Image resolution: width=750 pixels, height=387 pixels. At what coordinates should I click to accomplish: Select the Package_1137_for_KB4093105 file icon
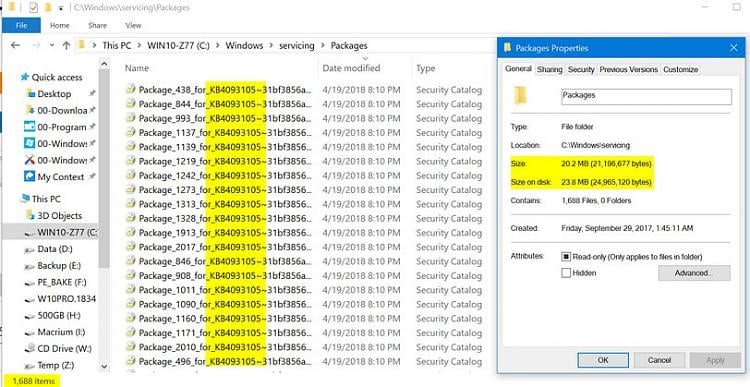(131, 133)
